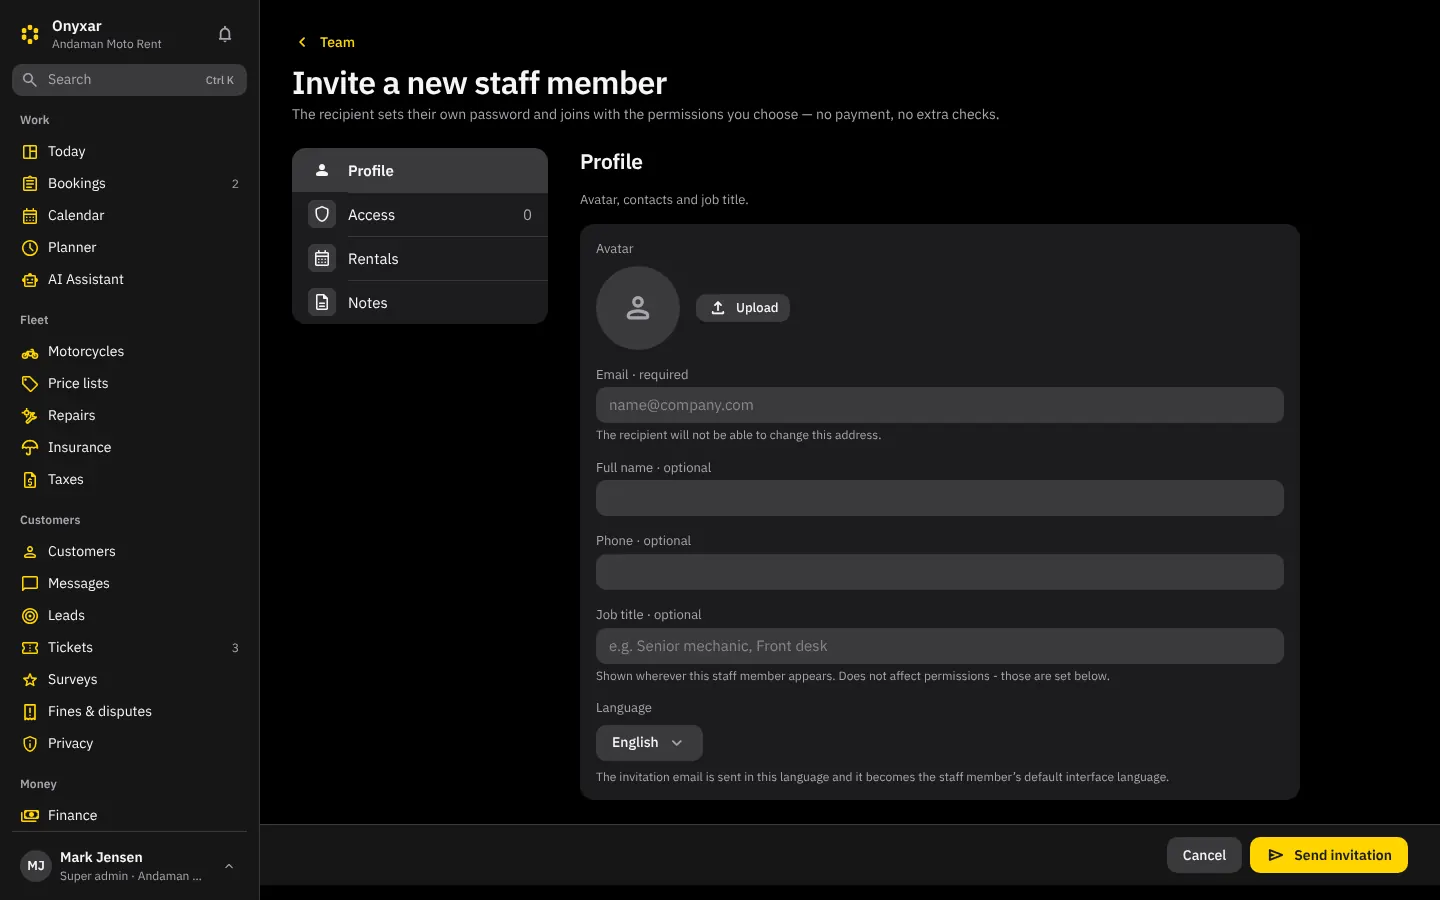Click the Planner clock icon
This screenshot has height=900, width=1440.
pos(30,248)
